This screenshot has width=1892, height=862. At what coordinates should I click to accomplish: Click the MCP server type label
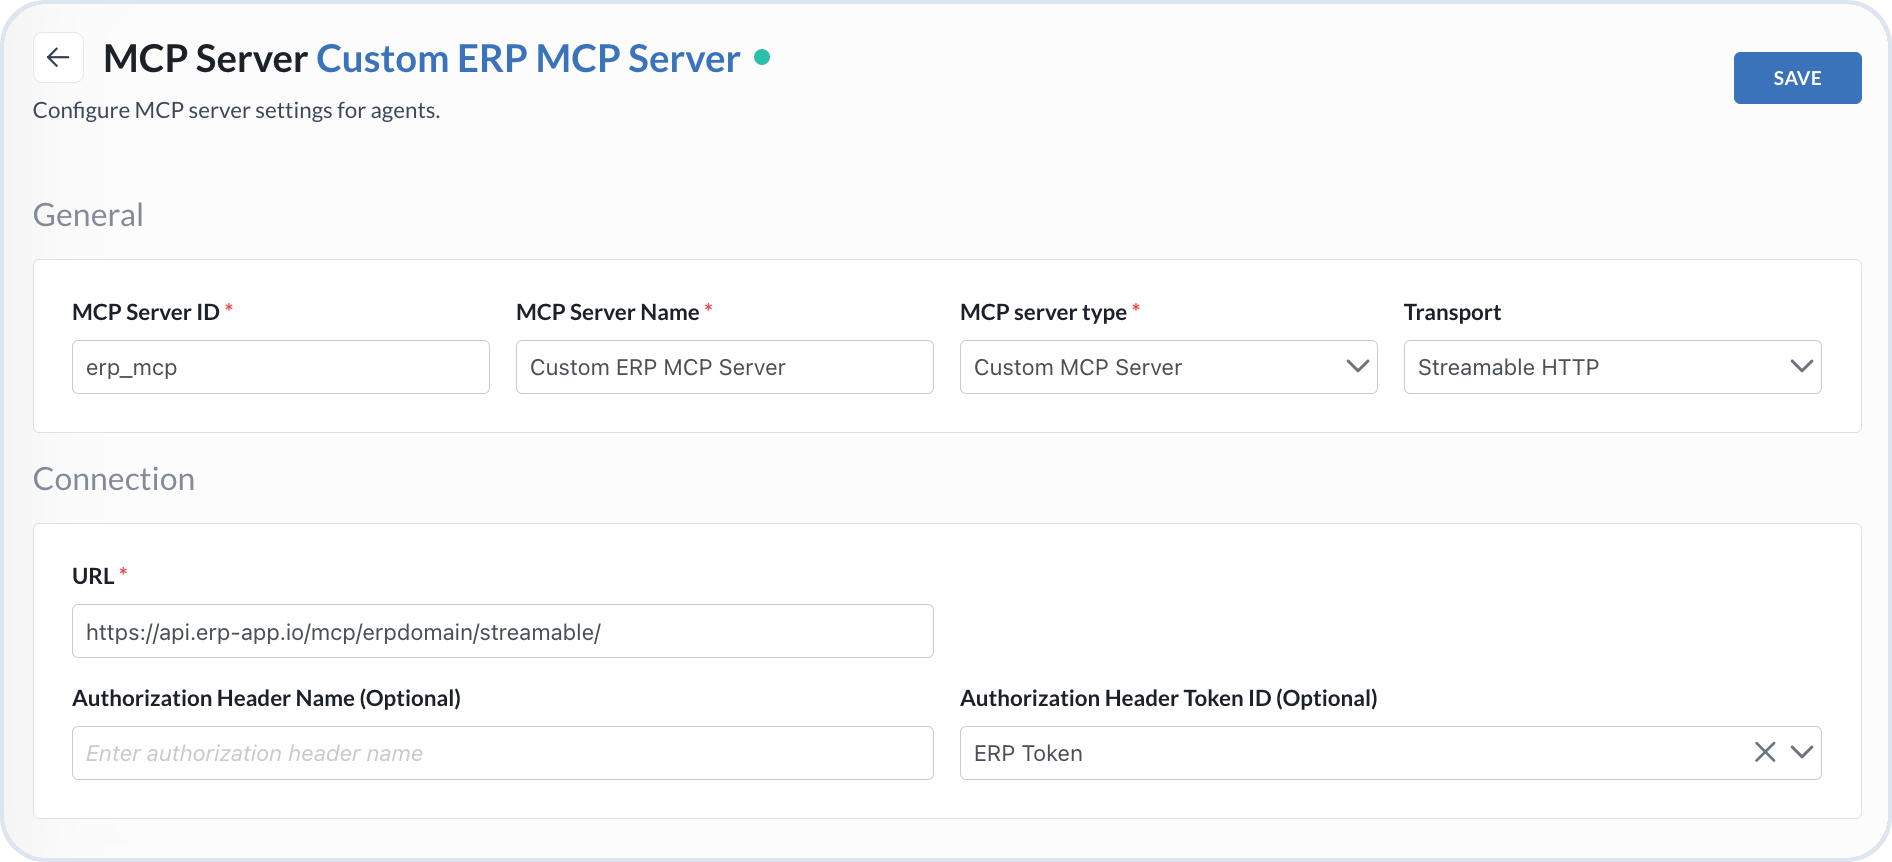(x=1043, y=312)
